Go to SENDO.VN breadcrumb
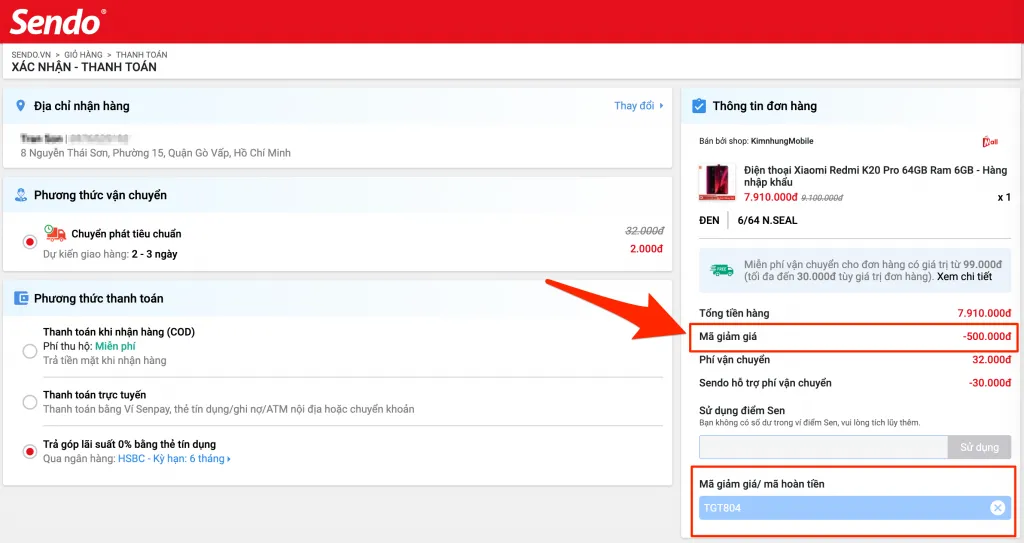This screenshot has height=543, width=1024. [x=31, y=55]
